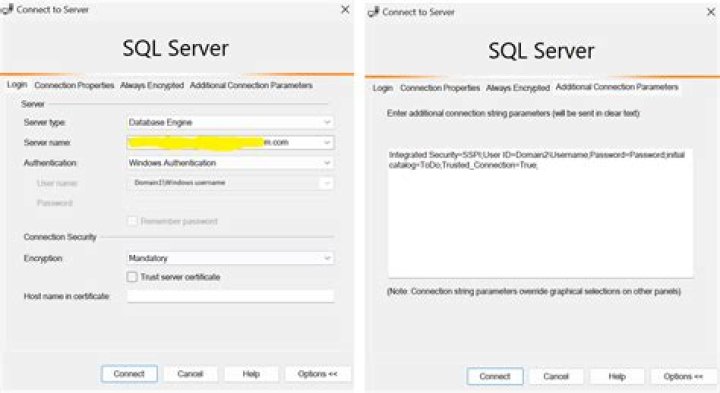Open the Authentication dropdown
Screen dimensions: 720x393
pos(230,163)
